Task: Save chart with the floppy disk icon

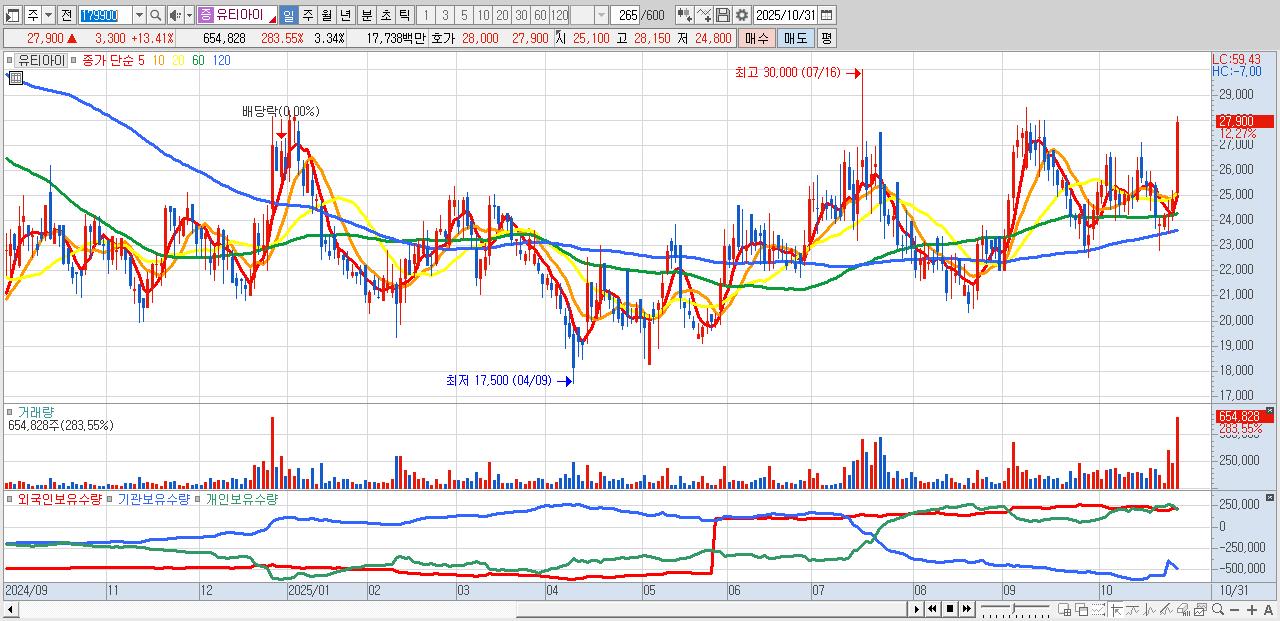Action: (723, 15)
